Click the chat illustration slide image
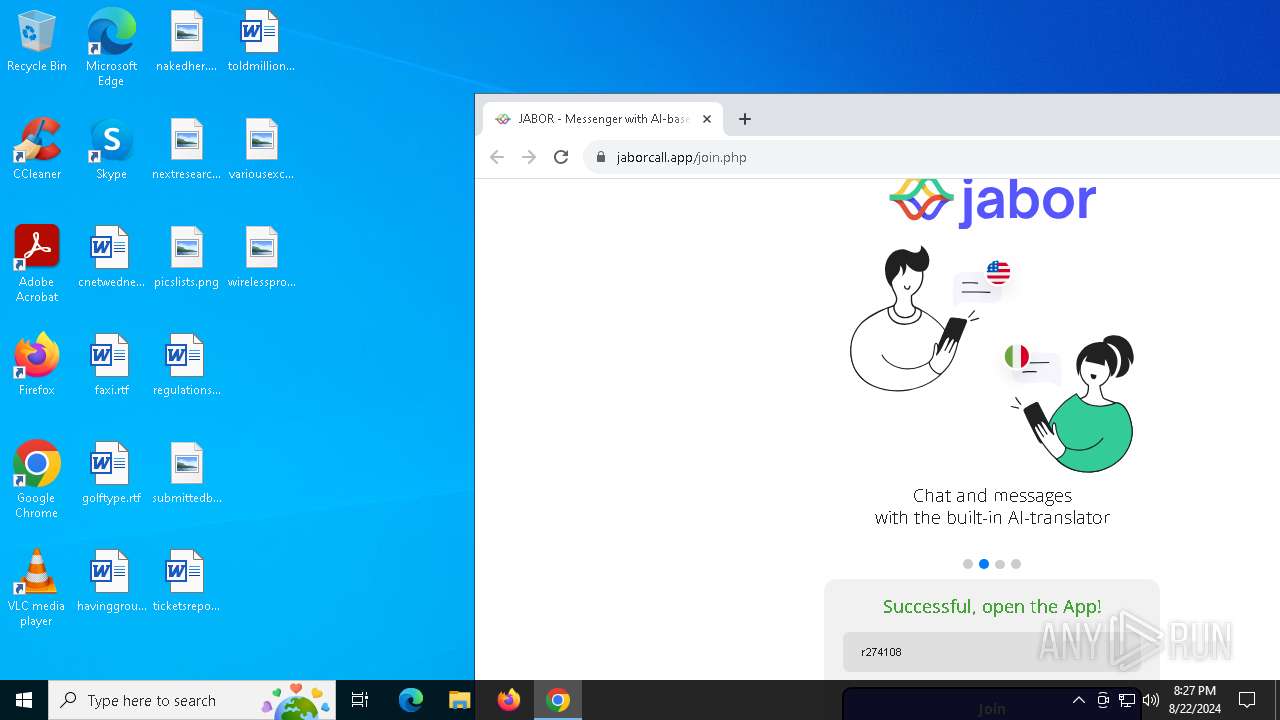The height and width of the screenshot is (720, 1280). tap(992, 358)
